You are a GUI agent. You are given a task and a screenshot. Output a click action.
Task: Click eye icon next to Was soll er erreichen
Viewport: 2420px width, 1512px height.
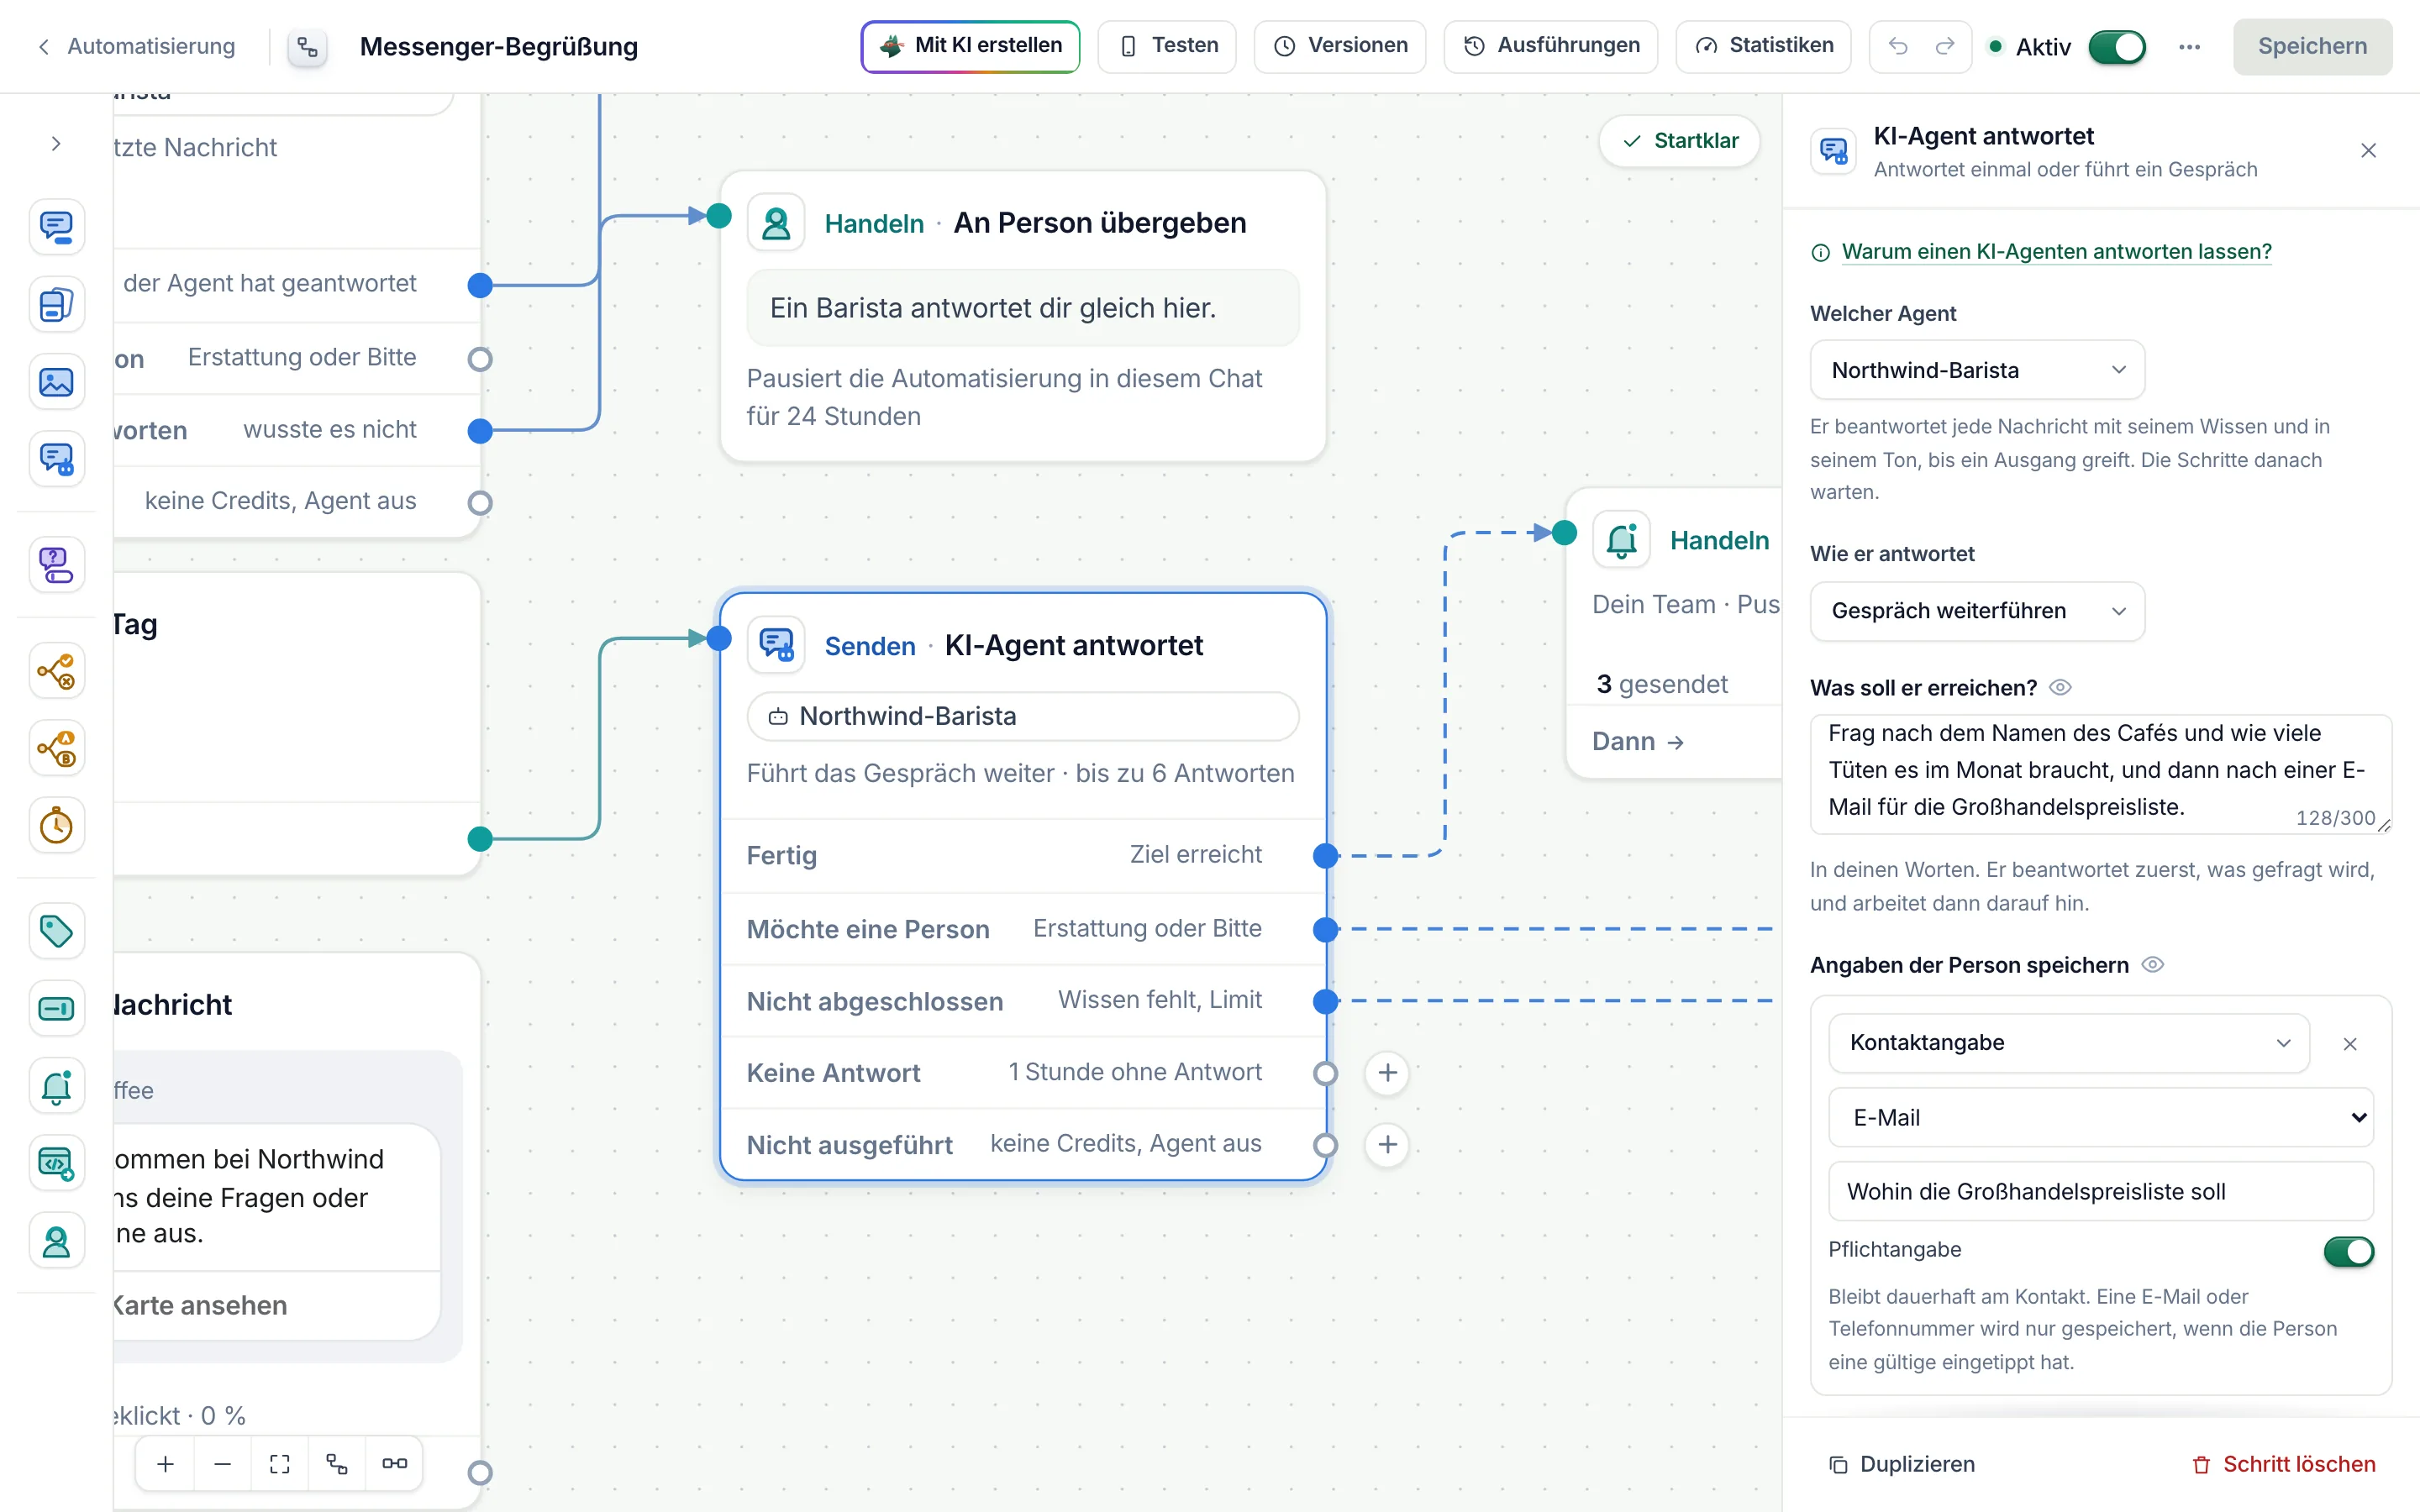point(2060,688)
